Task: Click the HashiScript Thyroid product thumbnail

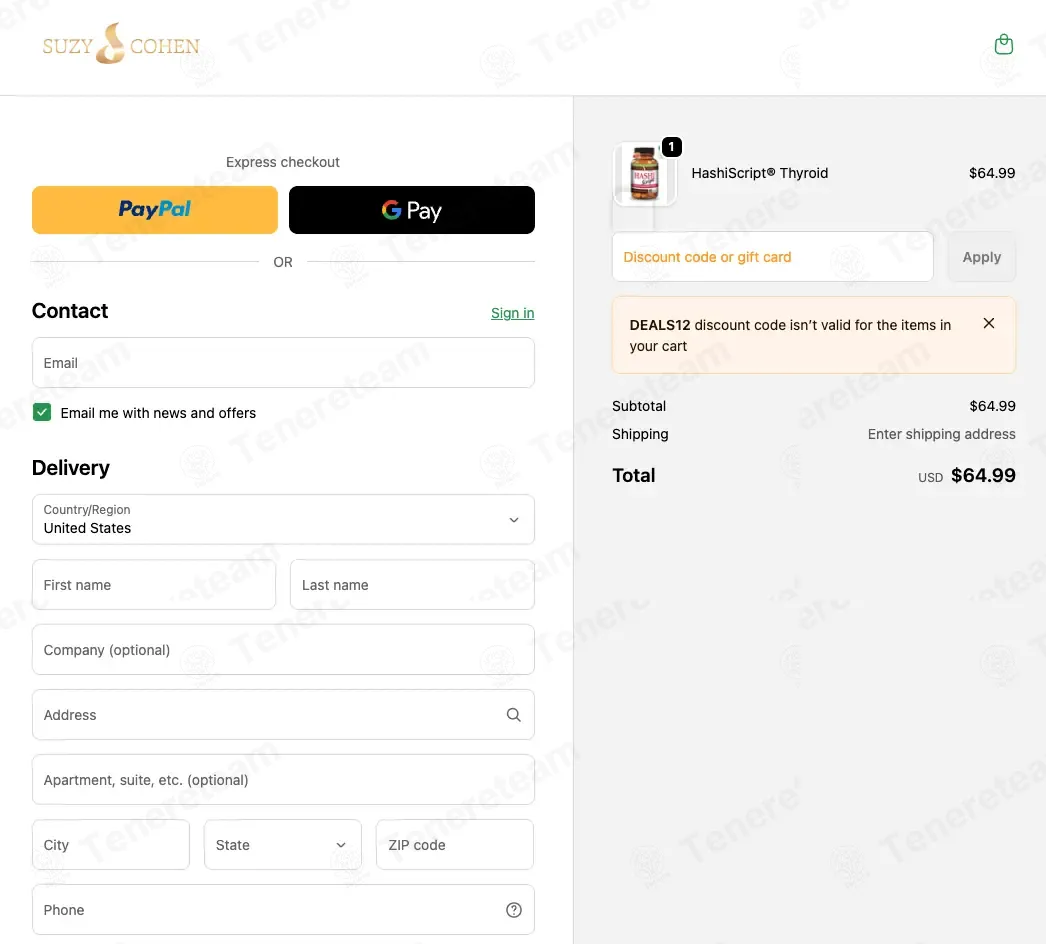Action: (x=644, y=173)
